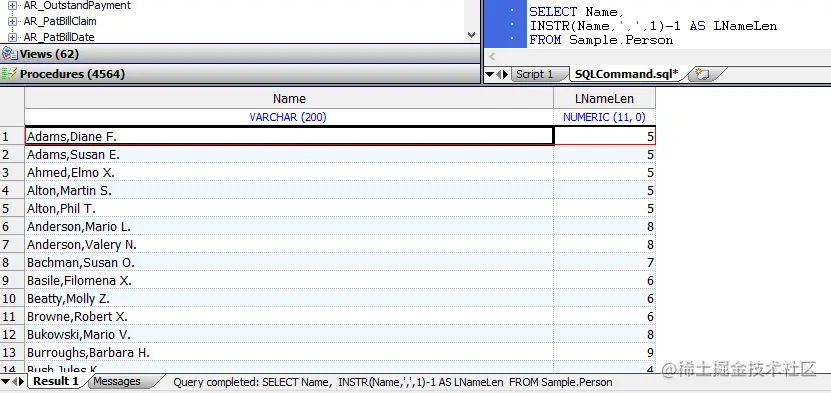
Task: Click row header number 13
Action: [x=12, y=353]
